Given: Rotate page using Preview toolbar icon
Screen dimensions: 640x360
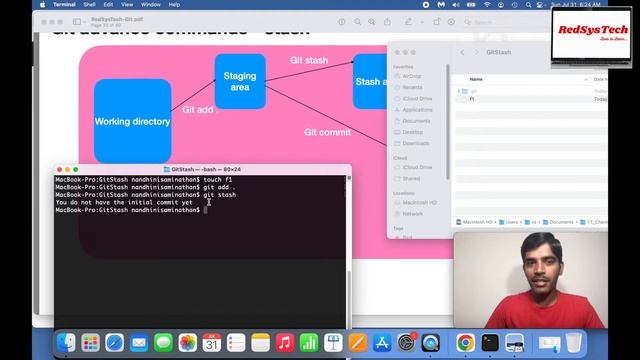Looking at the screenshot, I should point(436,22).
